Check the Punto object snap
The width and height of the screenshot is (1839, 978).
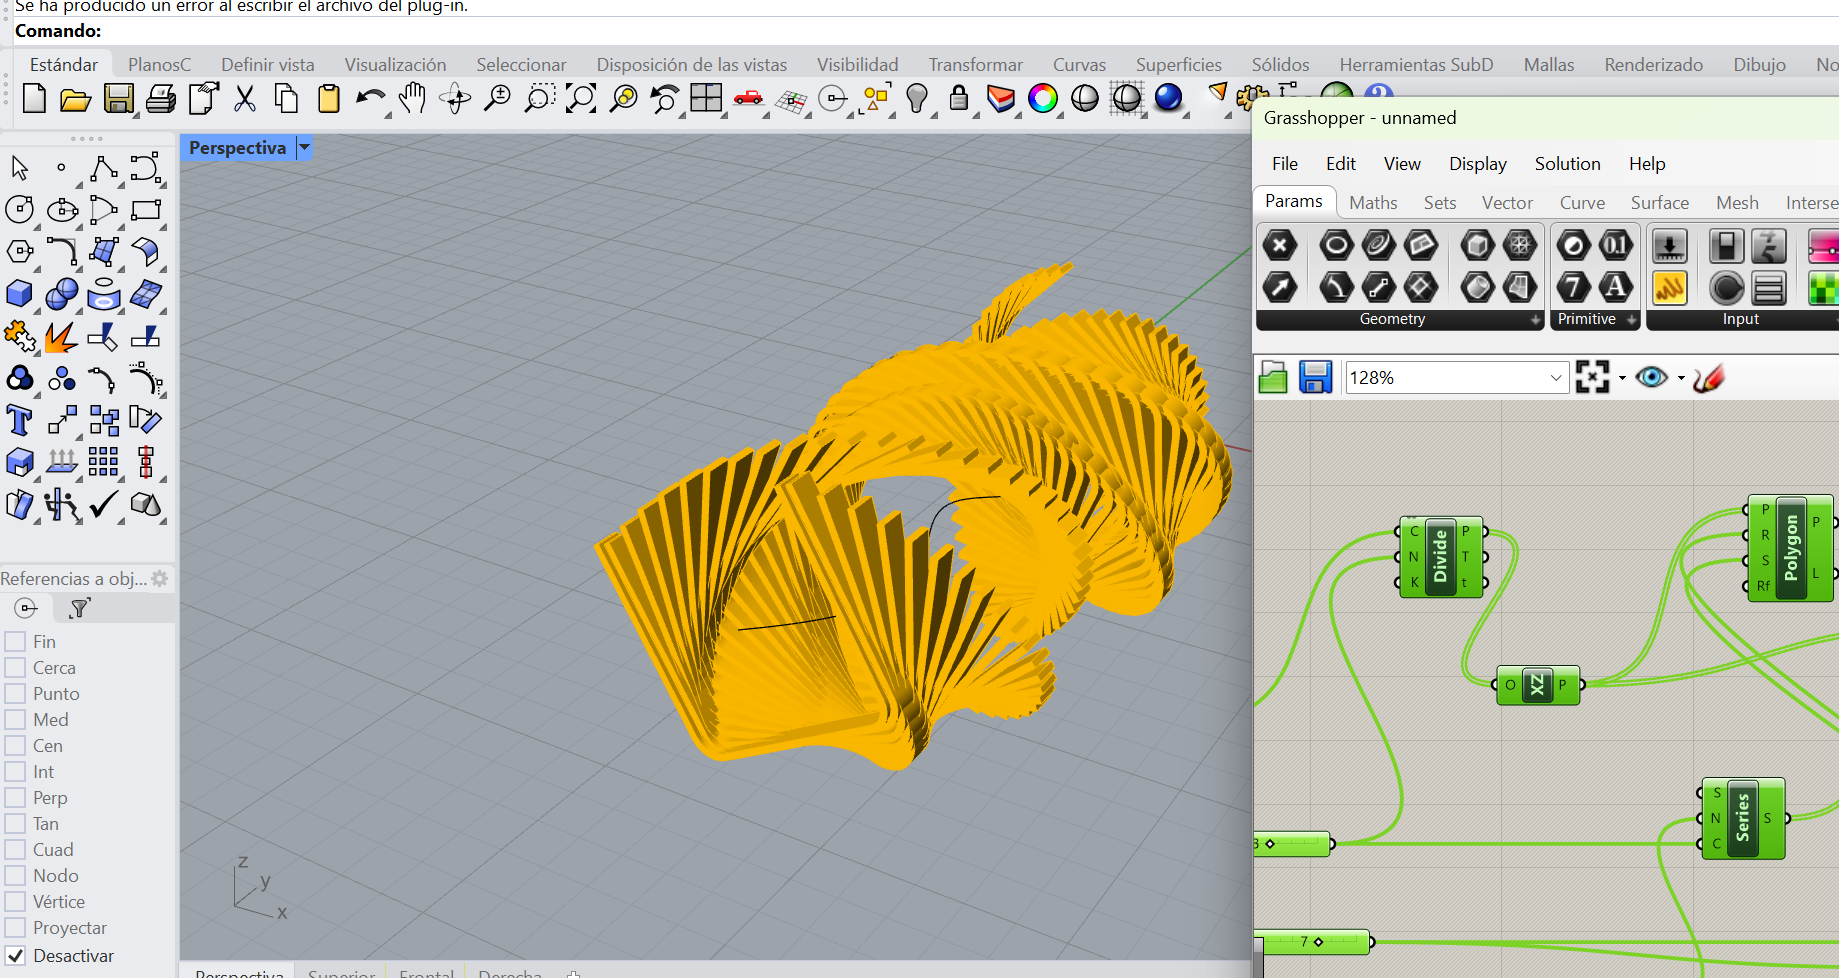pyautogui.click(x=15, y=694)
